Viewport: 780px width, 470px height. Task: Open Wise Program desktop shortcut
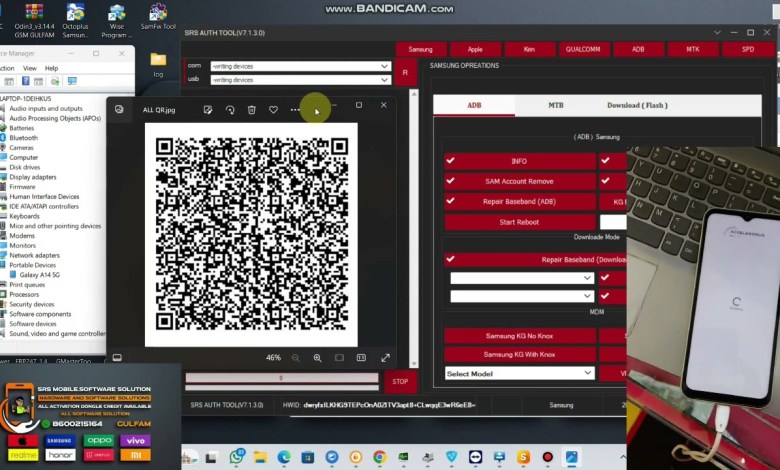point(116,21)
